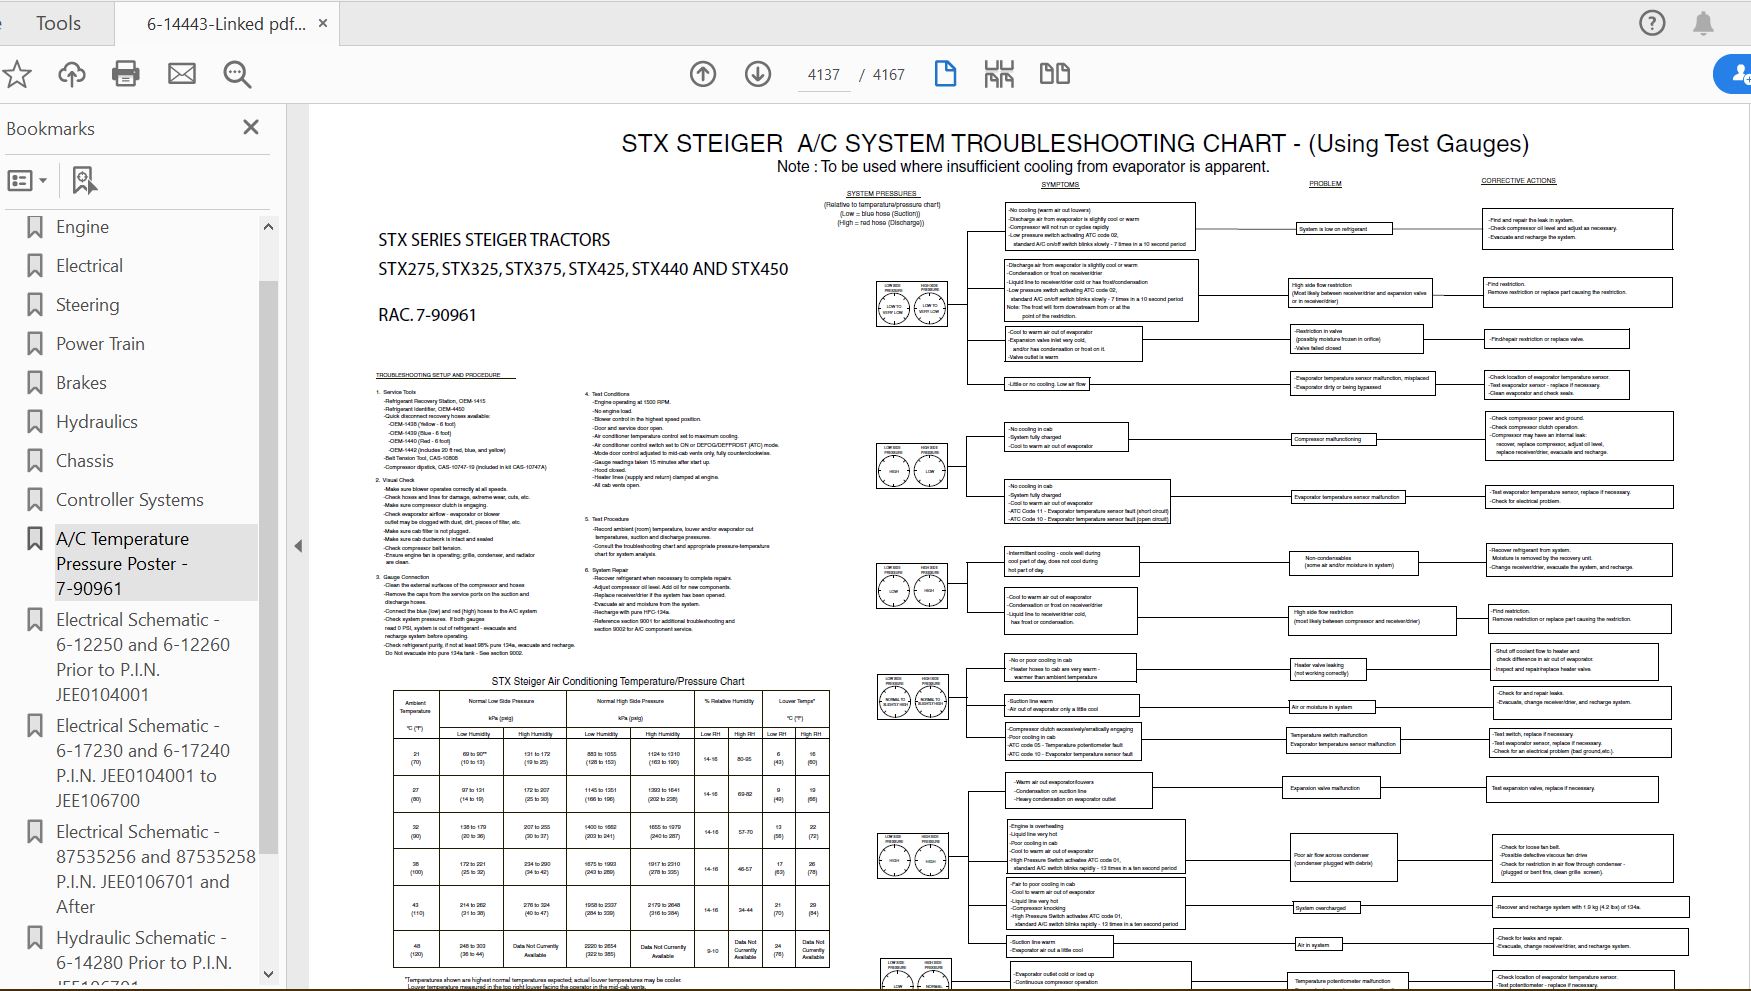
Task: Click the Hydraulic Schematic bookmark ribbon icon
Action: [x=35, y=938]
